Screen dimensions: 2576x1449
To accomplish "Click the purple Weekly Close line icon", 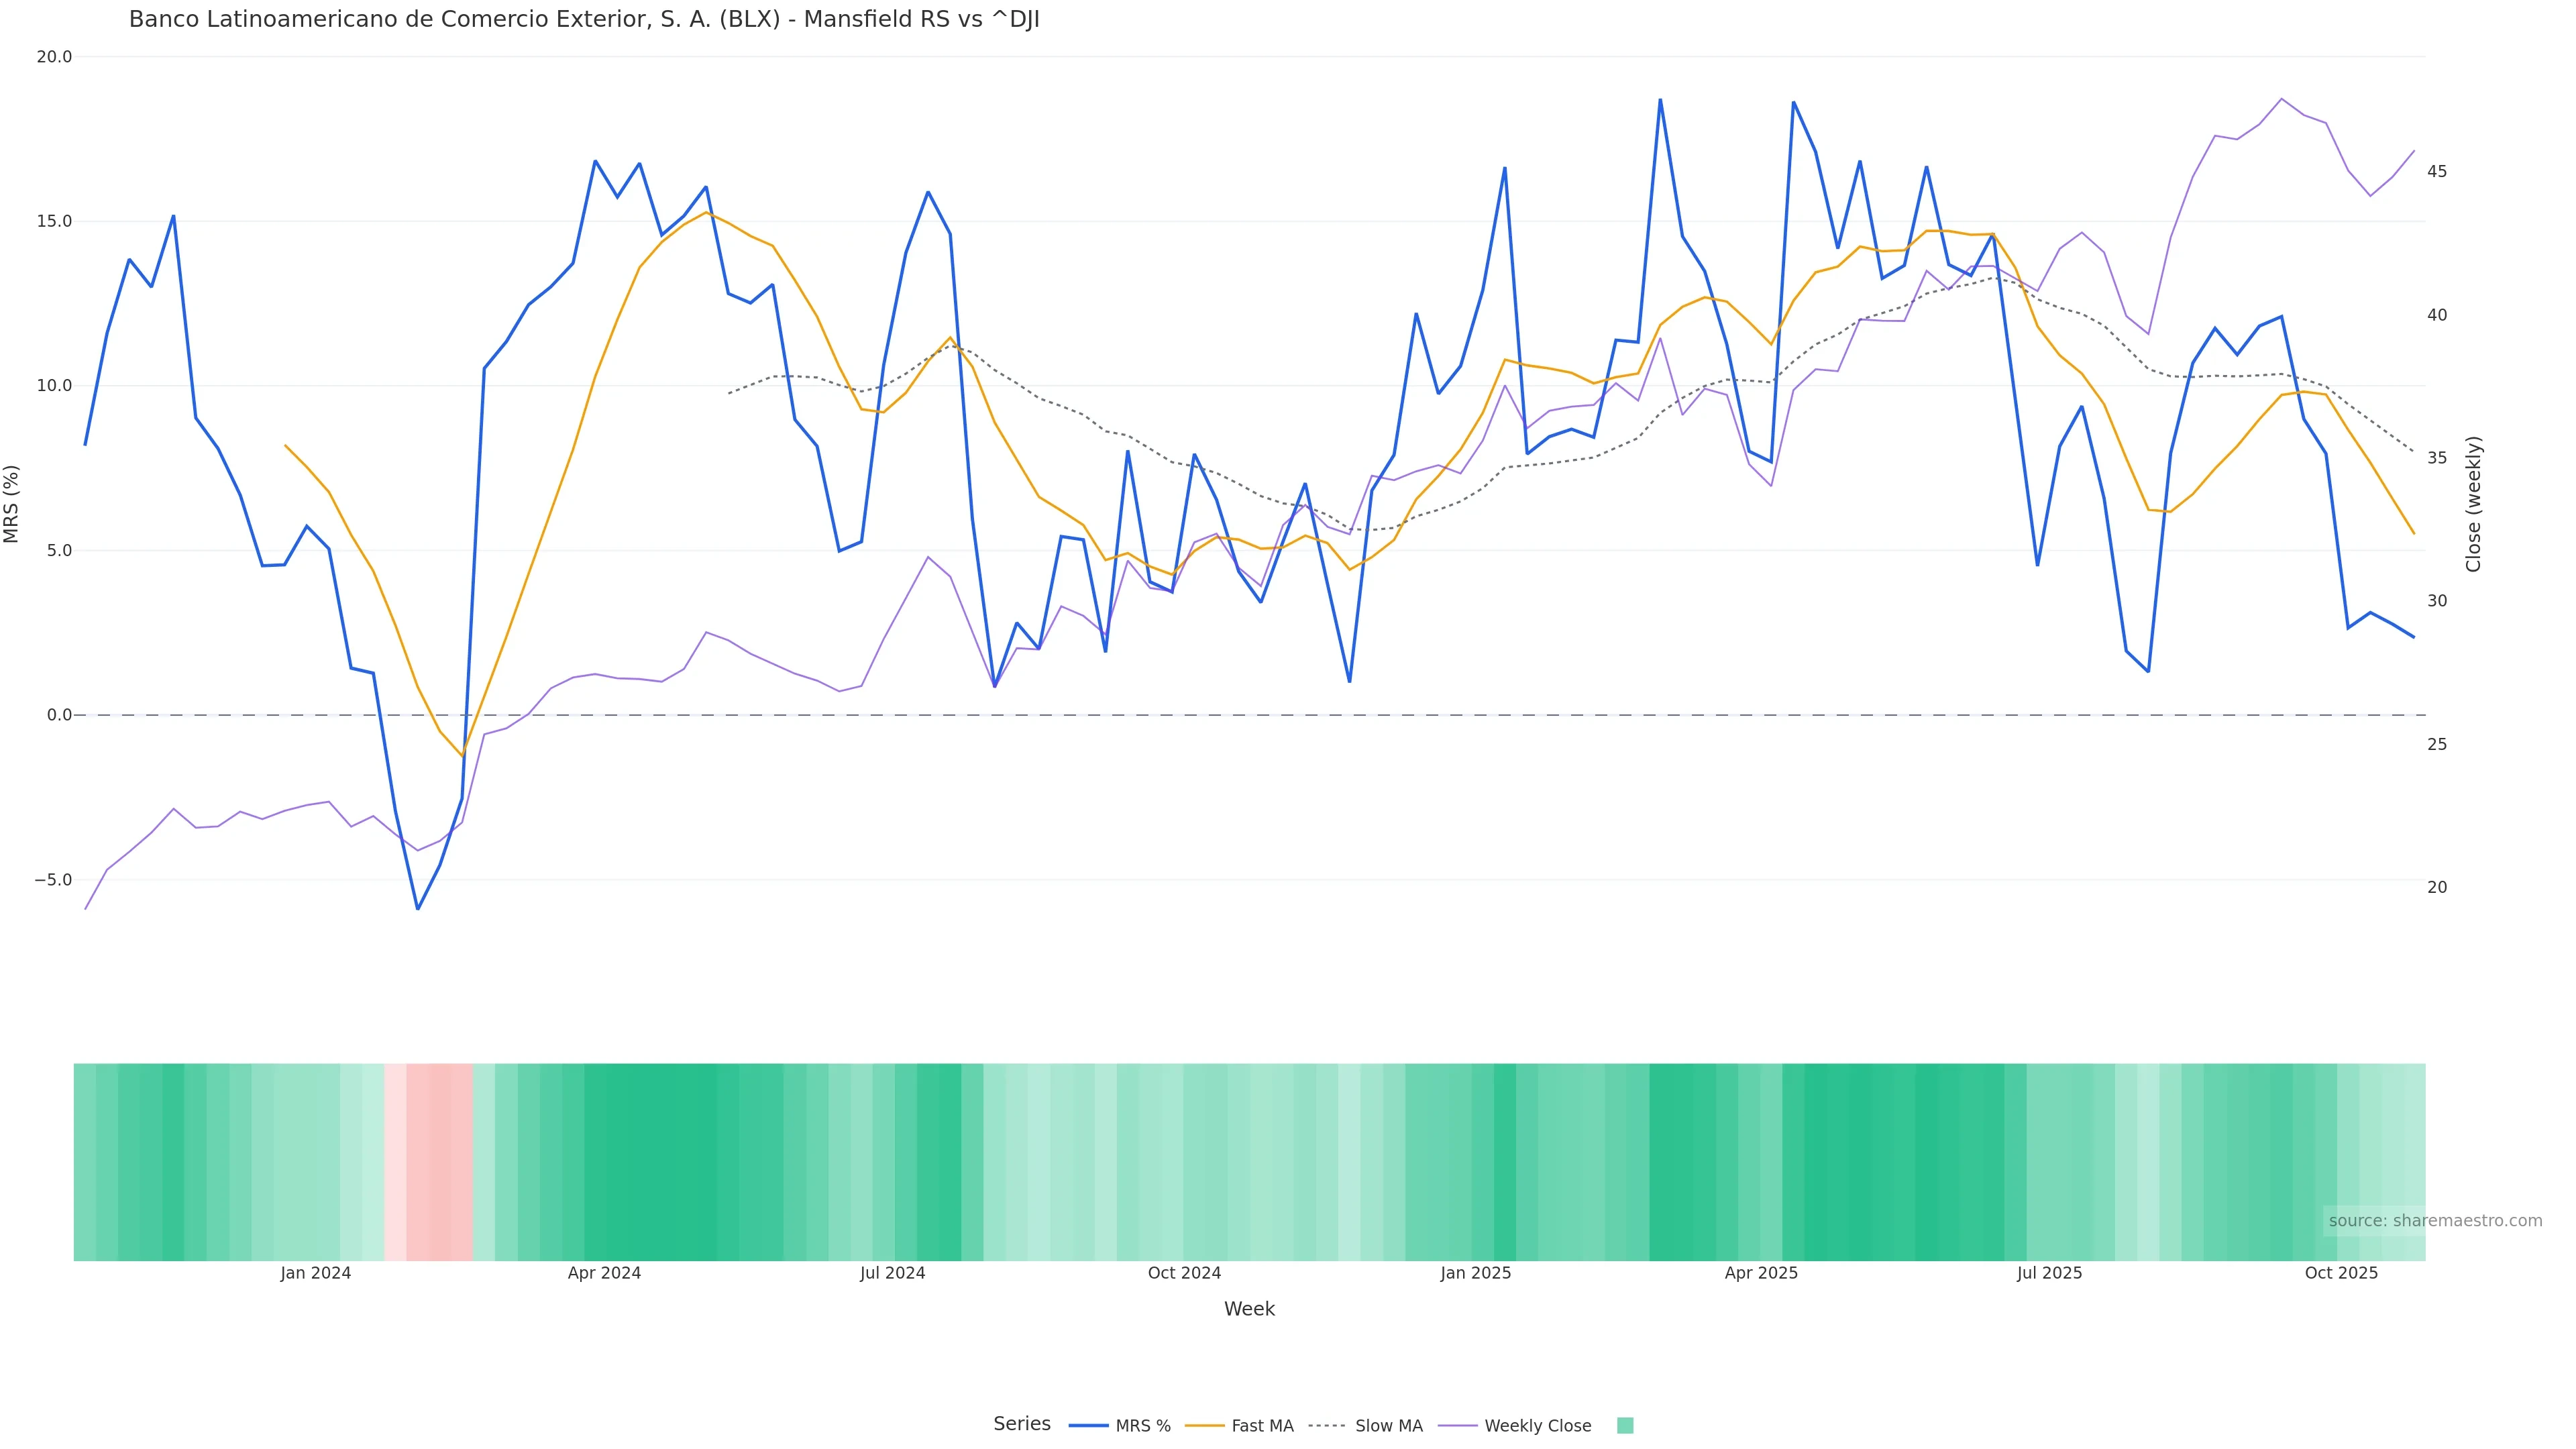I will [x=1458, y=1426].
